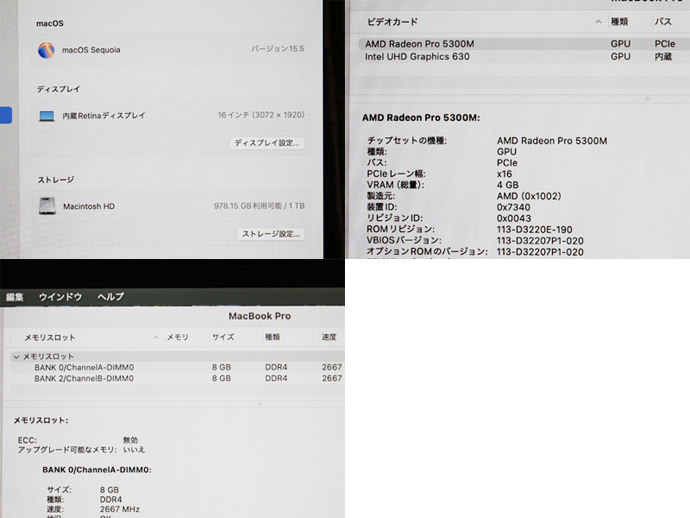Click the bold BANK 0/ChannelA-DIMM0: heading
The width and height of the screenshot is (690, 518).
pos(97,470)
